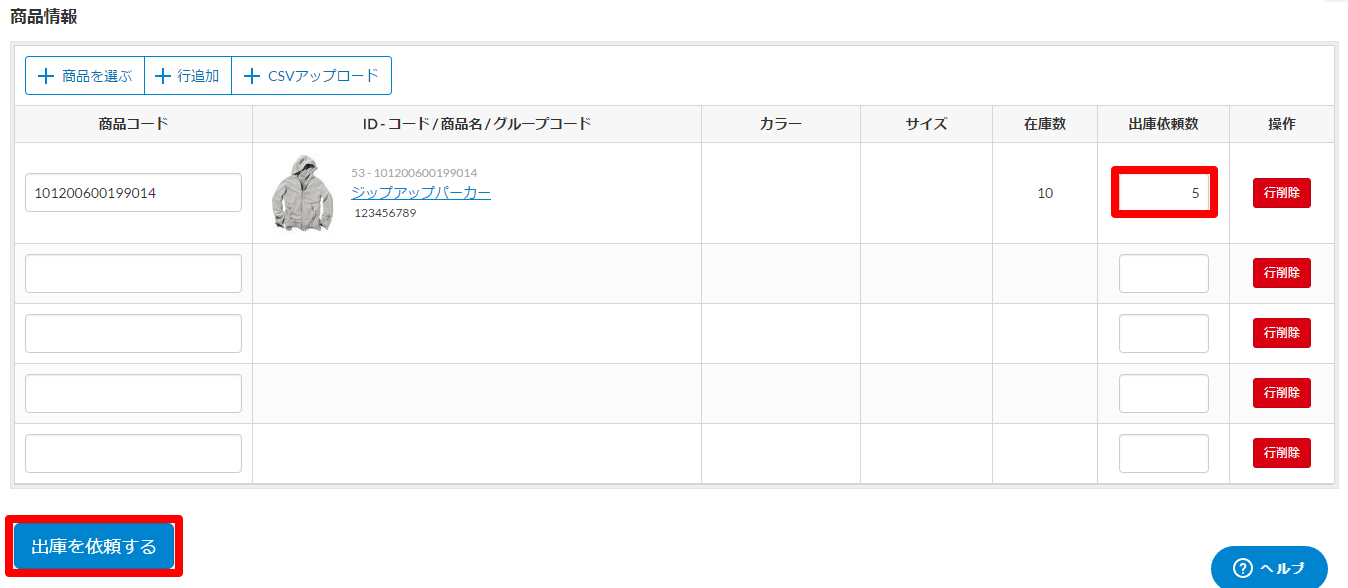Delete the fifth row with 行削除
Screen dimensions: 1348x588
pyautogui.click(x=1281, y=453)
